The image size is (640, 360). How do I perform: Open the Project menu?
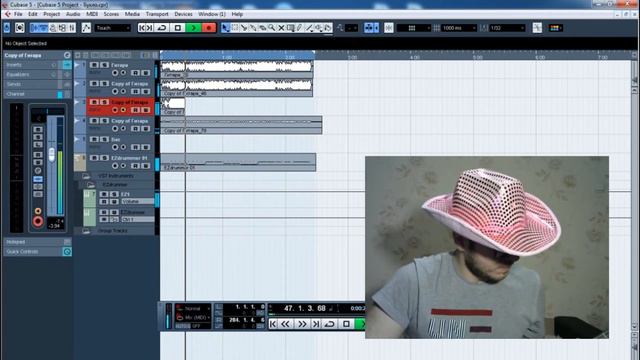pyautogui.click(x=51, y=14)
